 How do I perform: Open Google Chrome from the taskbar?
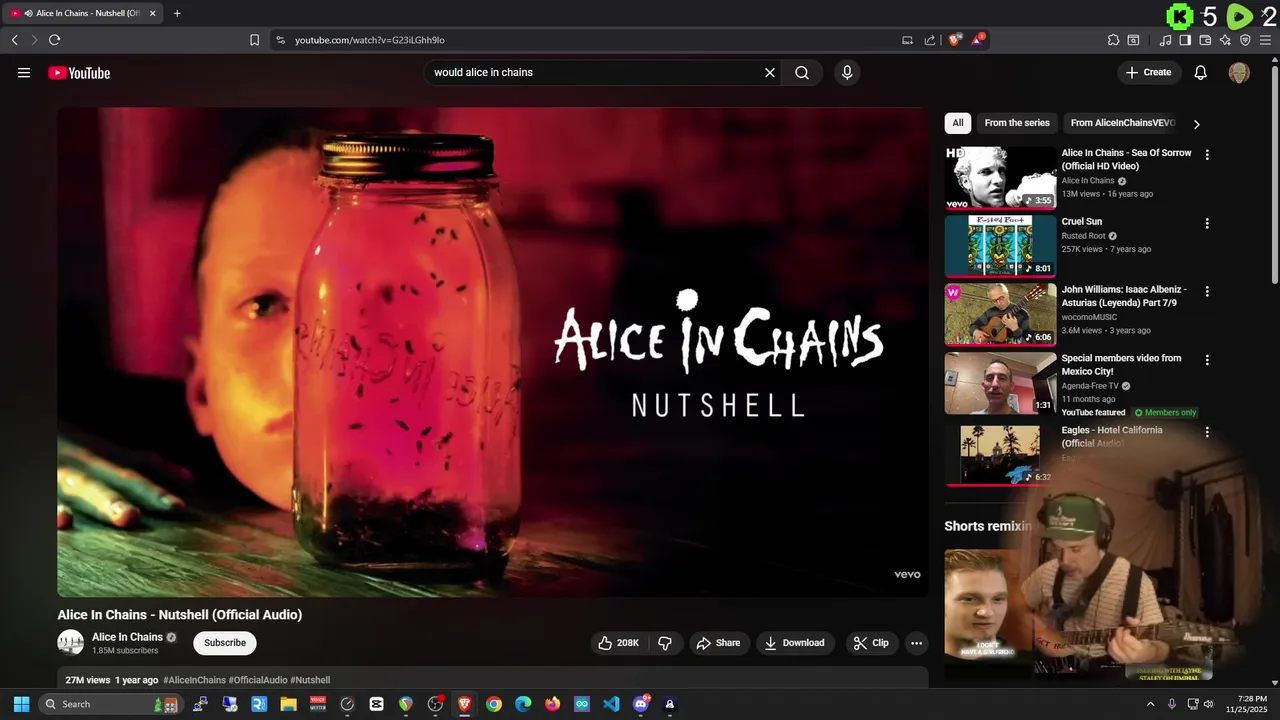pos(494,704)
